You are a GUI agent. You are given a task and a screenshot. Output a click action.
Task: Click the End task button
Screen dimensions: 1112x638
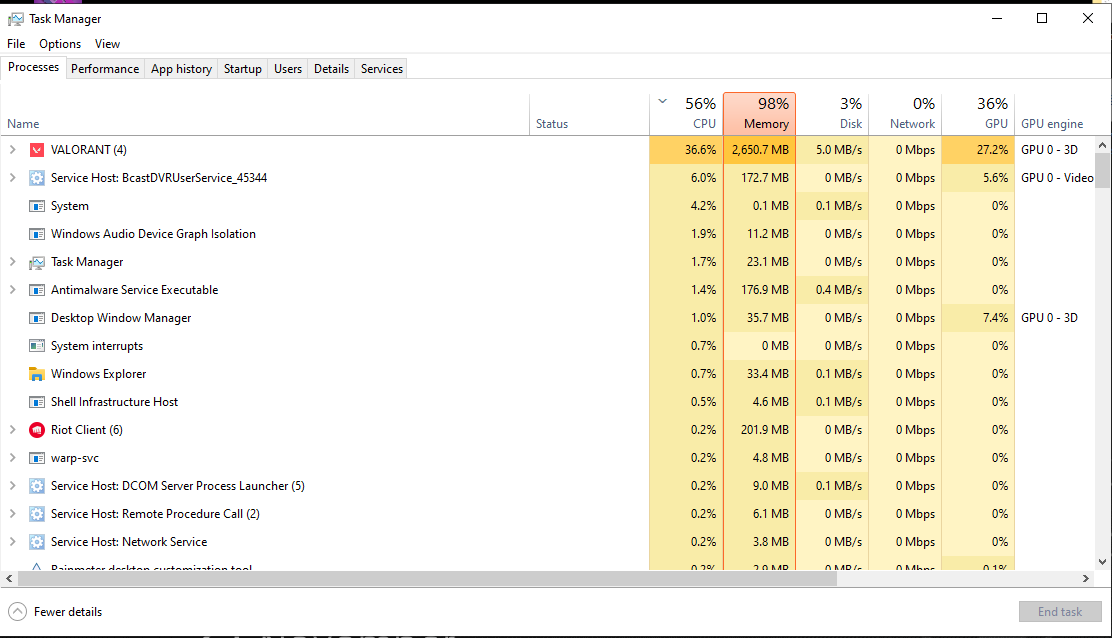click(1060, 612)
